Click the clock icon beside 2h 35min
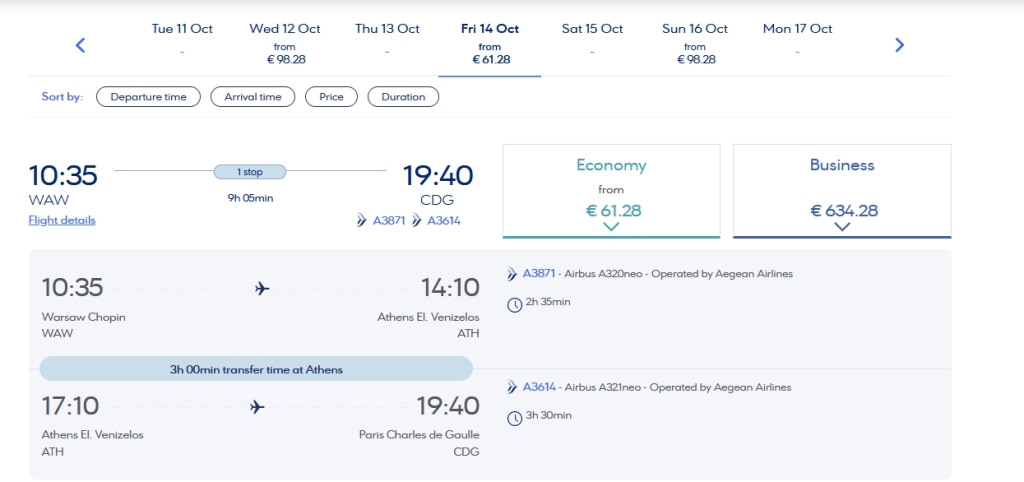Image resolution: width=1024 pixels, height=482 pixels. (x=515, y=304)
